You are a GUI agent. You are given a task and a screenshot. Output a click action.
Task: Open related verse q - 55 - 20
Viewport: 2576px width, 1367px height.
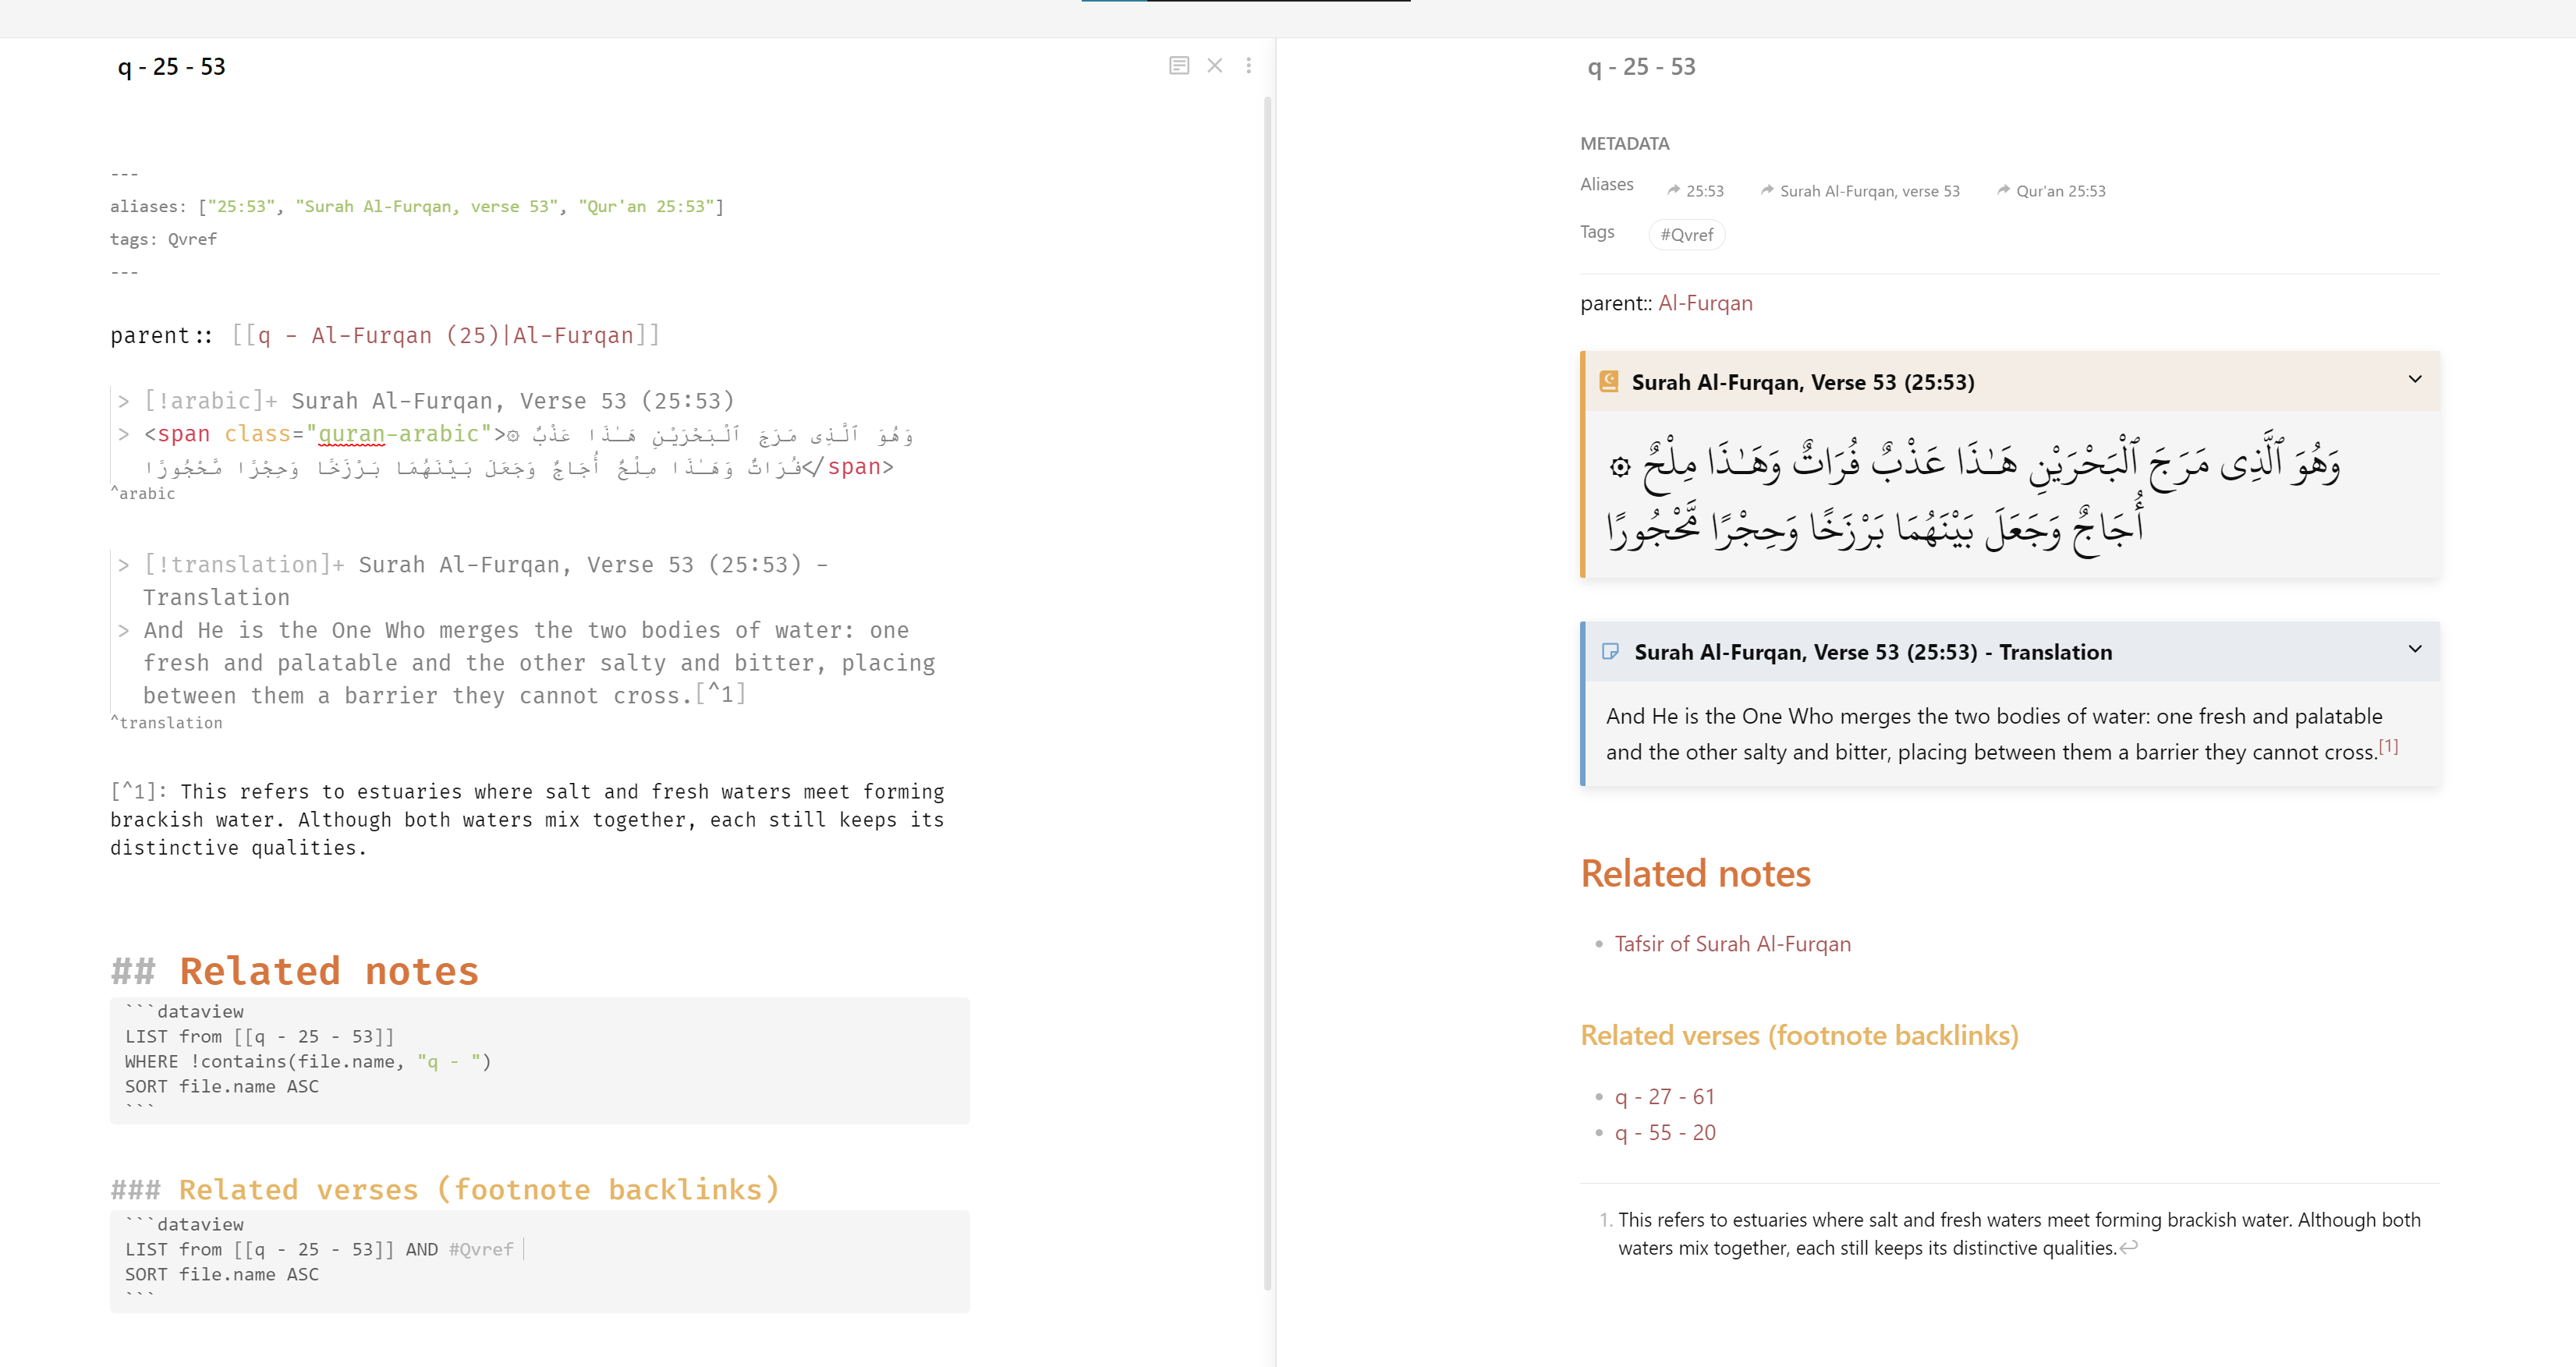pos(1664,1132)
